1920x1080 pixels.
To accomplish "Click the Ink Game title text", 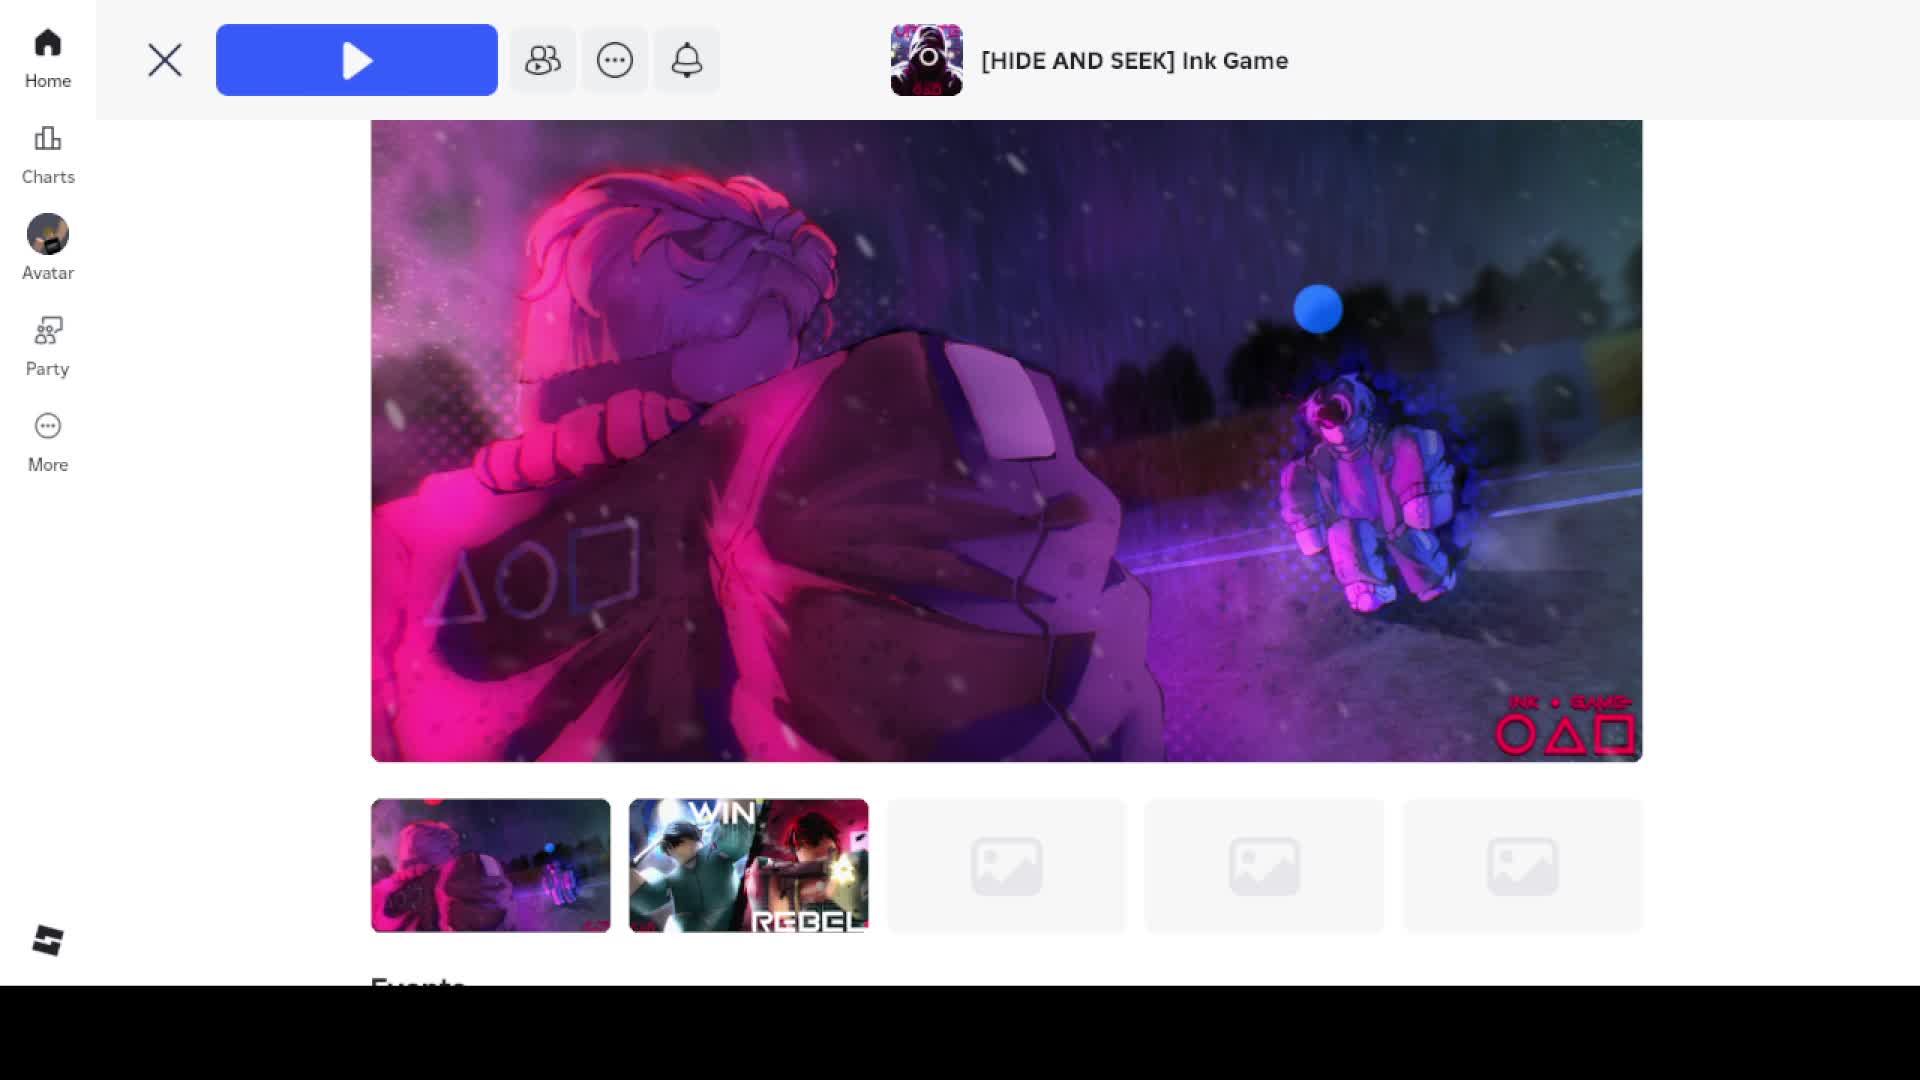I will click(x=1134, y=60).
